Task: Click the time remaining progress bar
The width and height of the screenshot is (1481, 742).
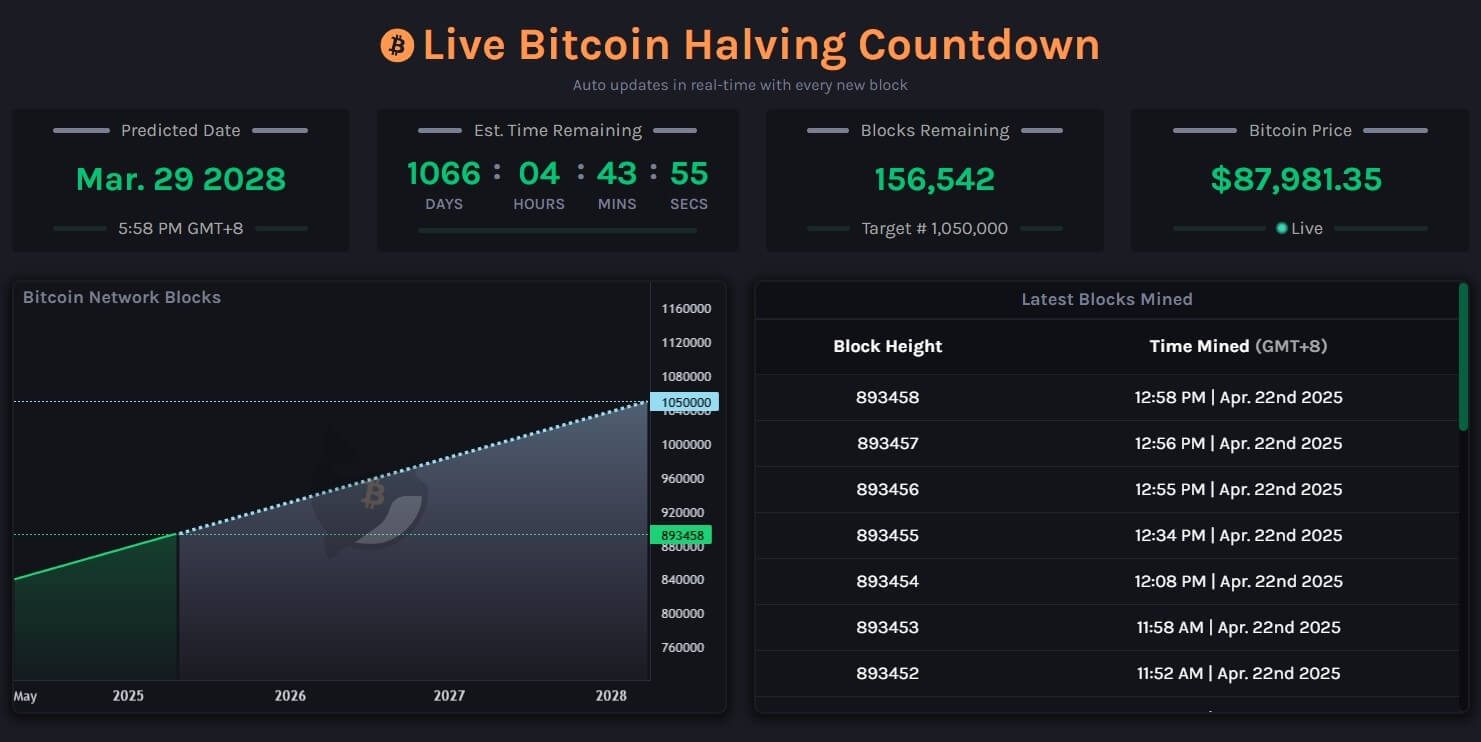Action: (x=557, y=230)
